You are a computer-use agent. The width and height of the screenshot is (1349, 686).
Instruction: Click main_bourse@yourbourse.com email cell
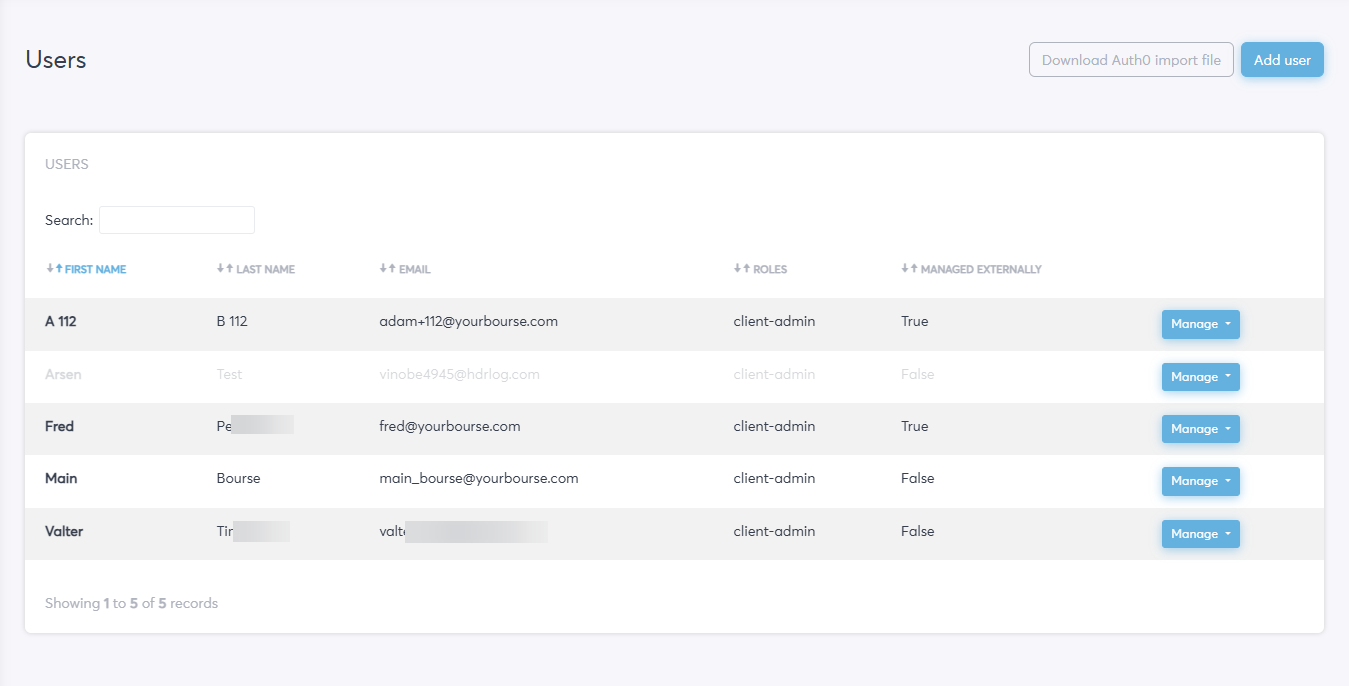tap(478, 479)
